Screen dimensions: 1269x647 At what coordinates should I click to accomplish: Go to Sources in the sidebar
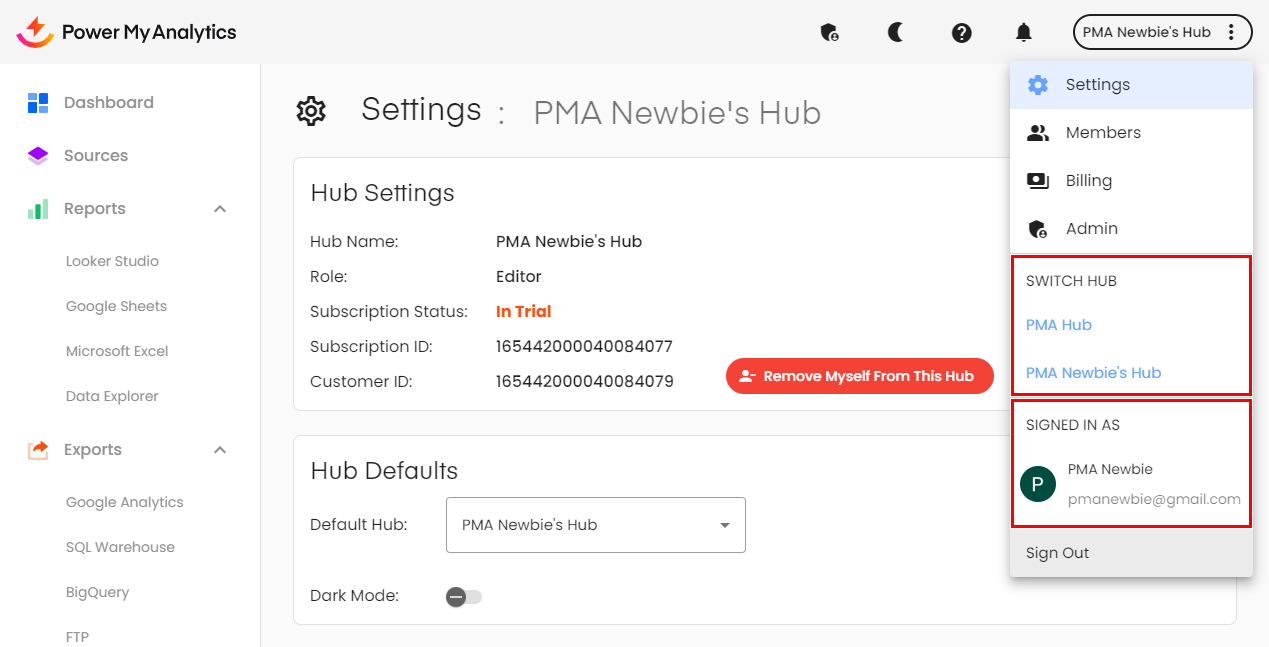(95, 156)
